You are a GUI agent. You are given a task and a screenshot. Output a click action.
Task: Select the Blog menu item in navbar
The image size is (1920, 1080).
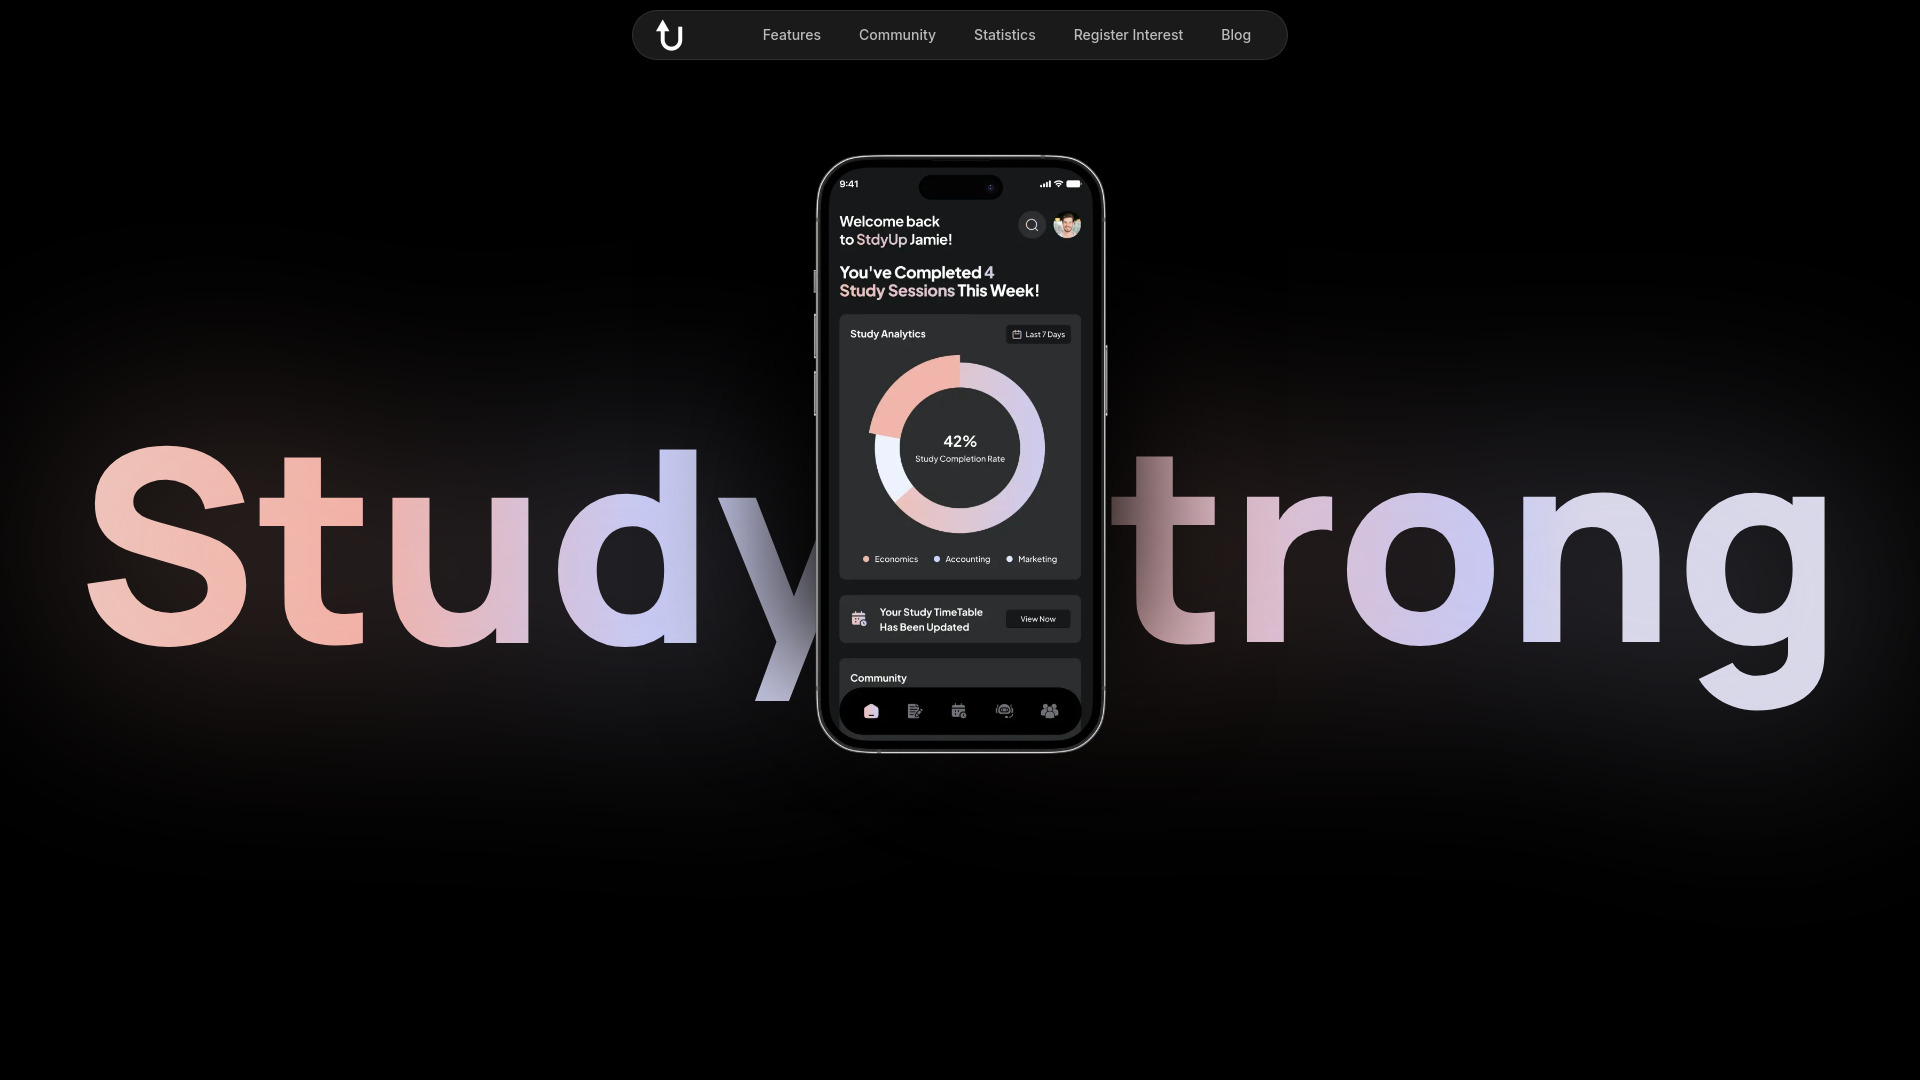(x=1236, y=36)
